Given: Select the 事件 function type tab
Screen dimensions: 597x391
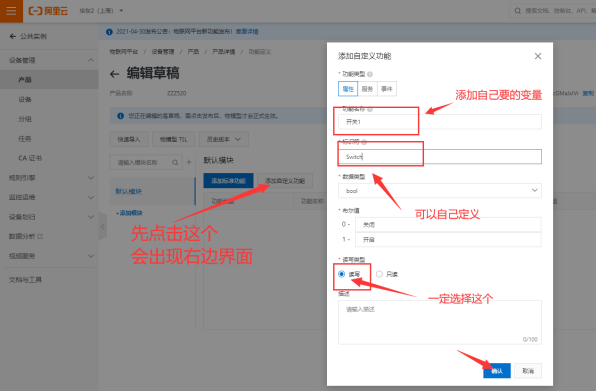Looking at the screenshot, I should (x=387, y=89).
